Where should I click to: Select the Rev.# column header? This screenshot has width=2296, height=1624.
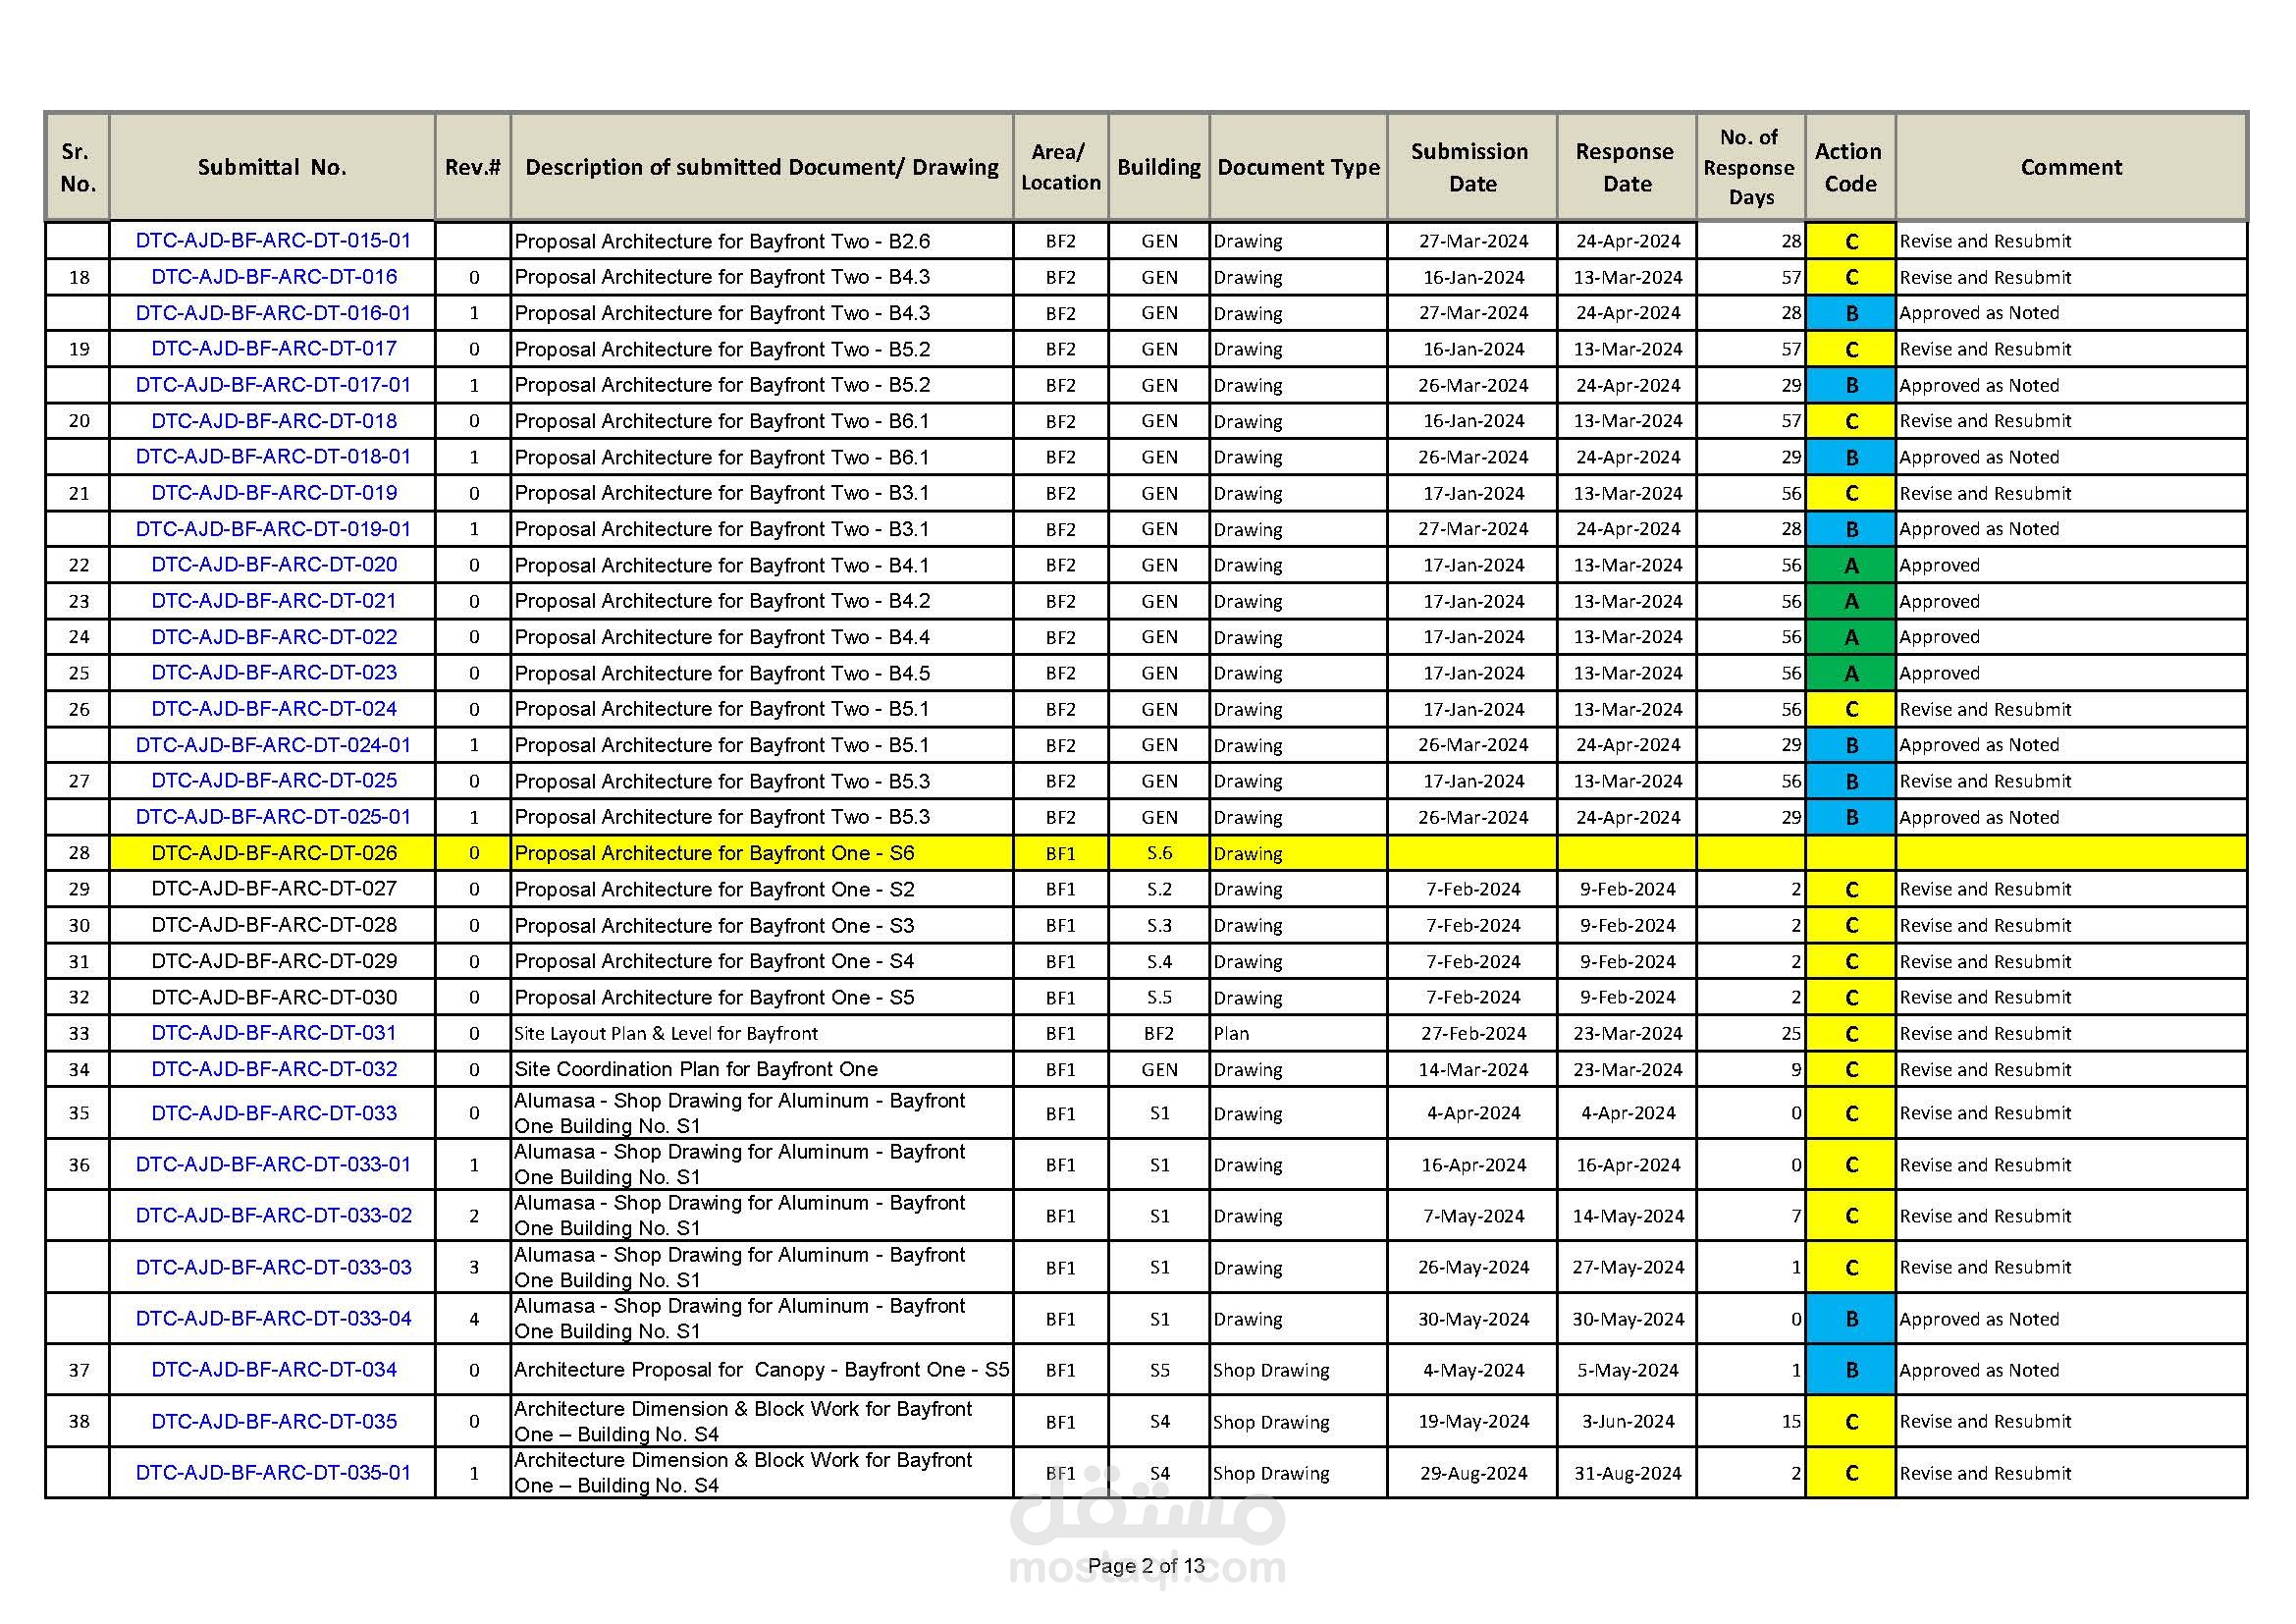(x=473, y=167)
